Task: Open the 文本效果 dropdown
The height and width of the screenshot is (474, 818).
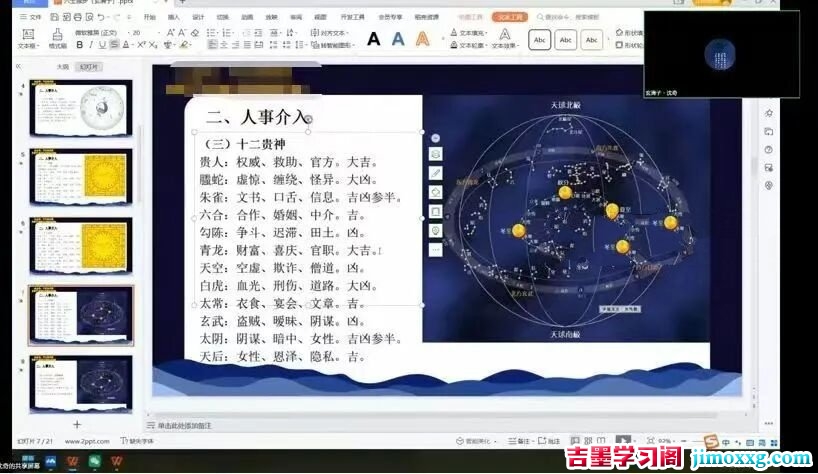Action: [504, 39]
